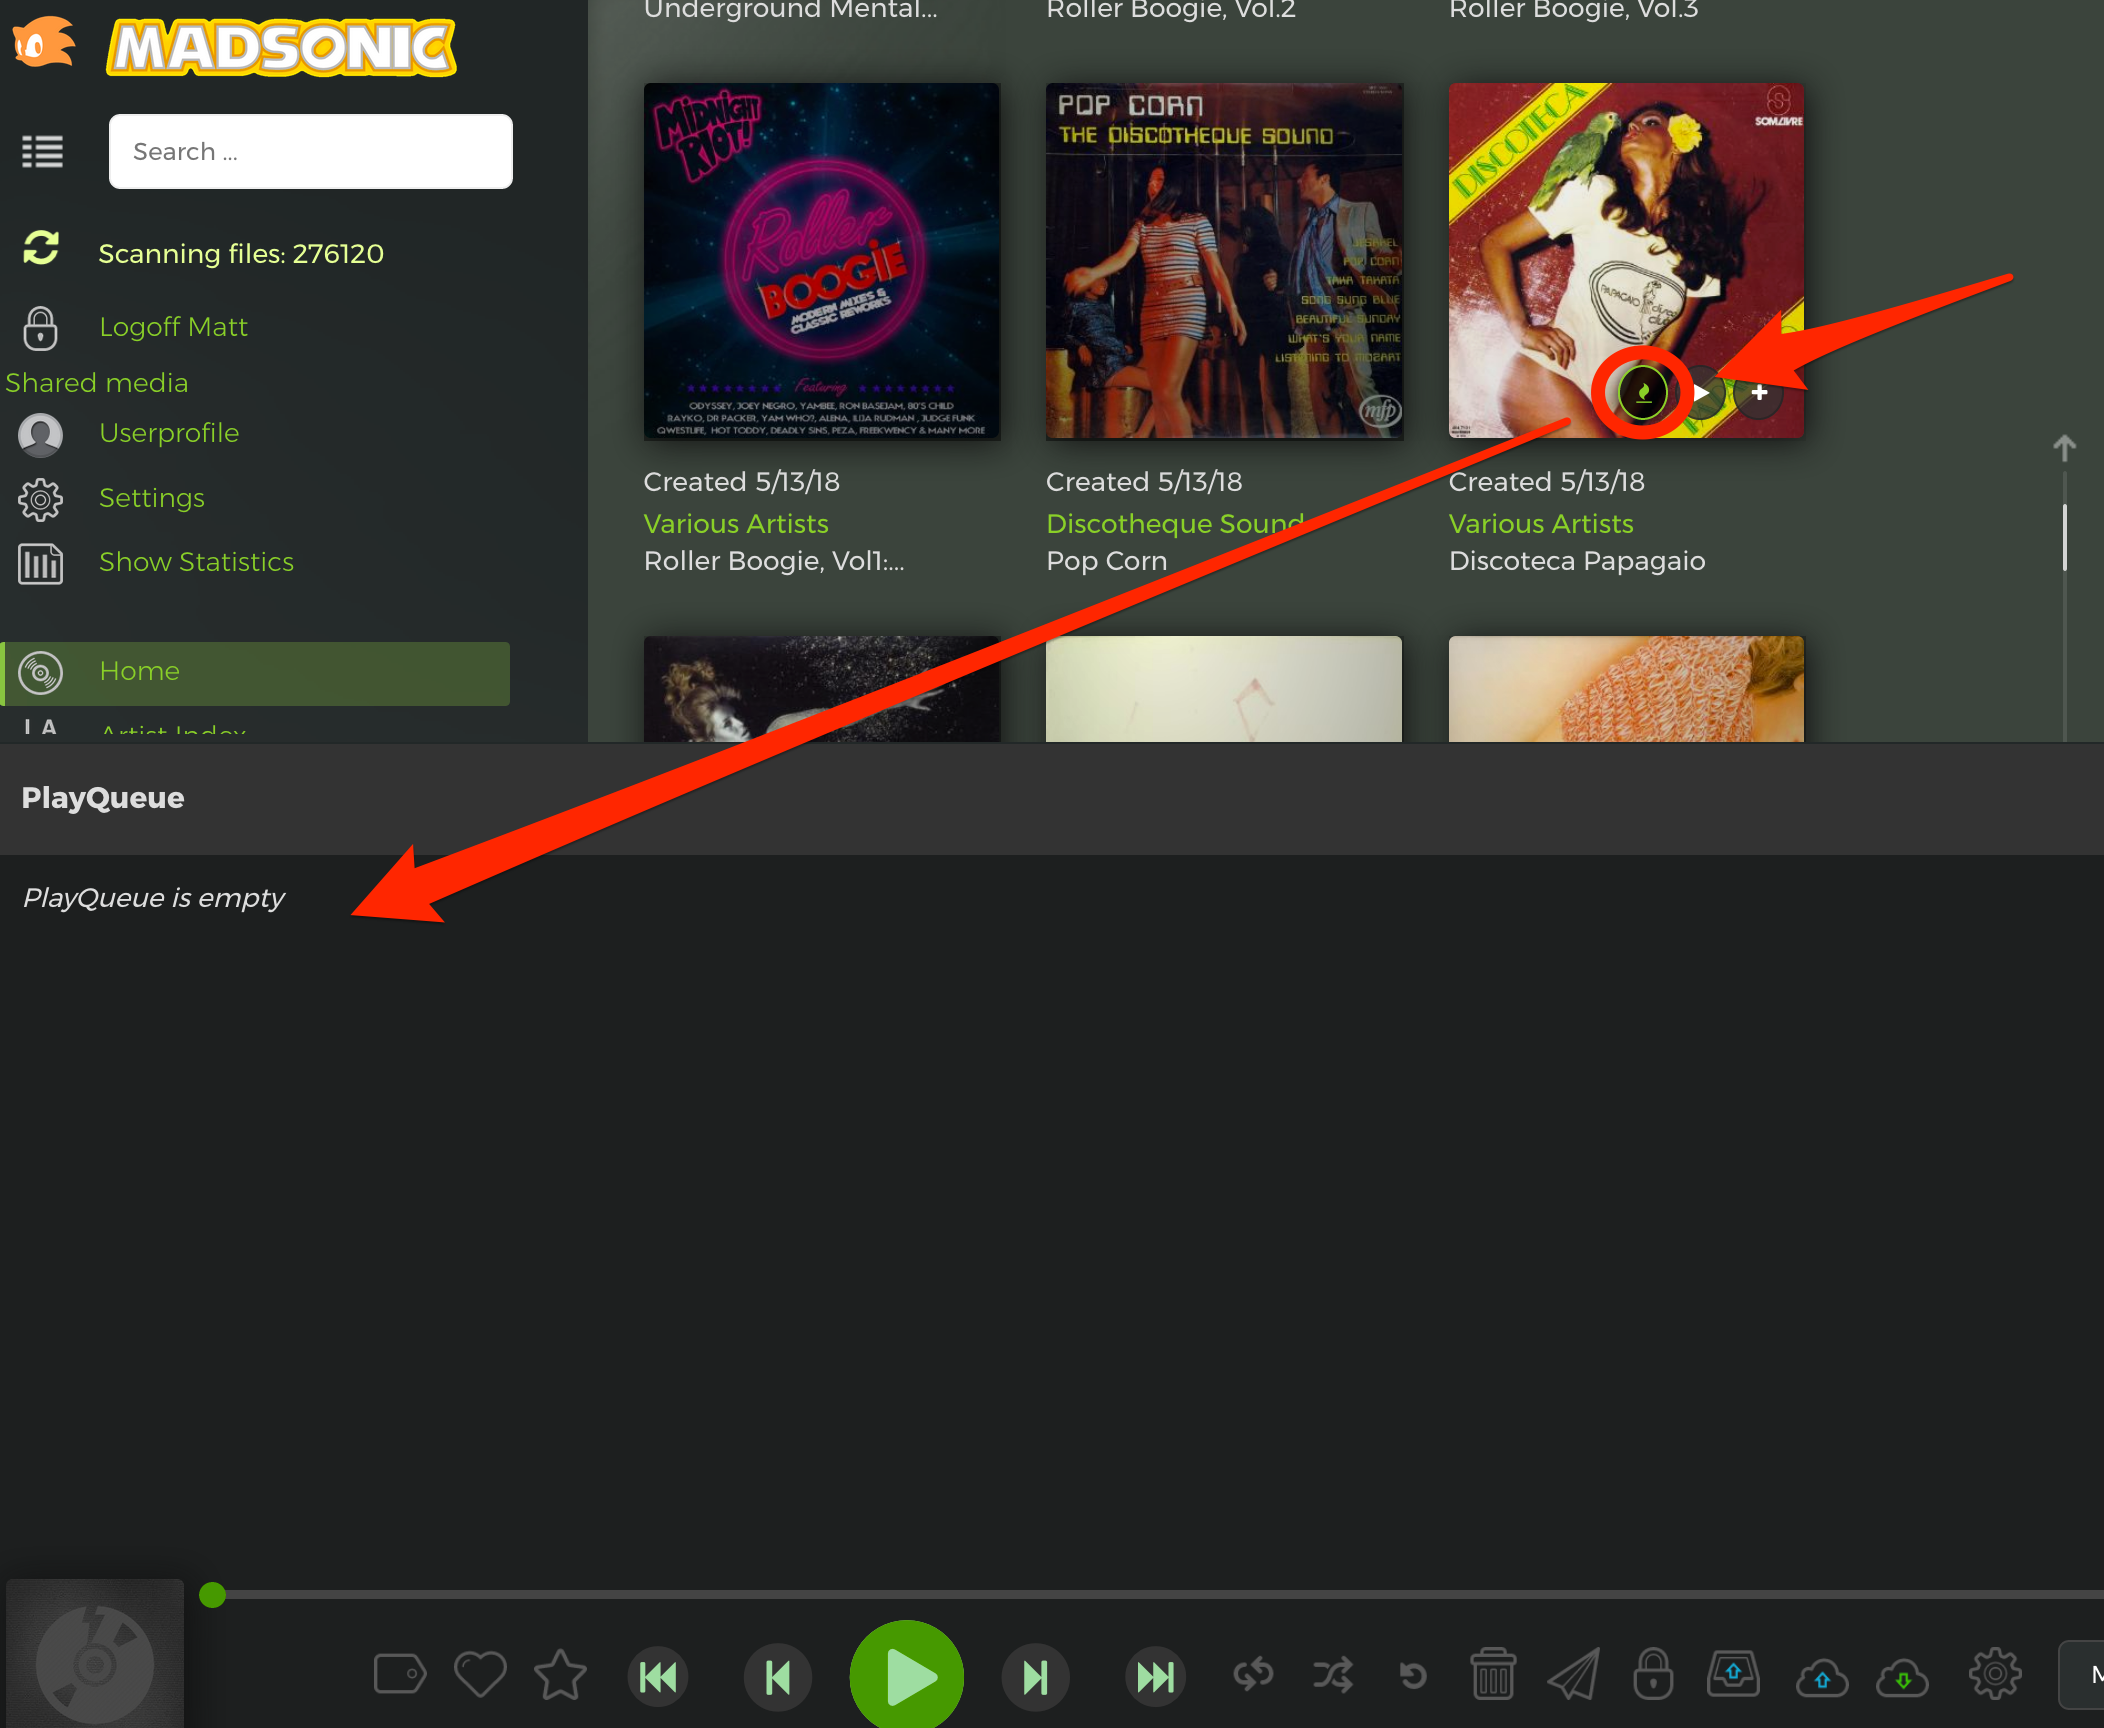
Task: Click Various Artists link under Discoteca Papagaio
Action: [1541, 524]
